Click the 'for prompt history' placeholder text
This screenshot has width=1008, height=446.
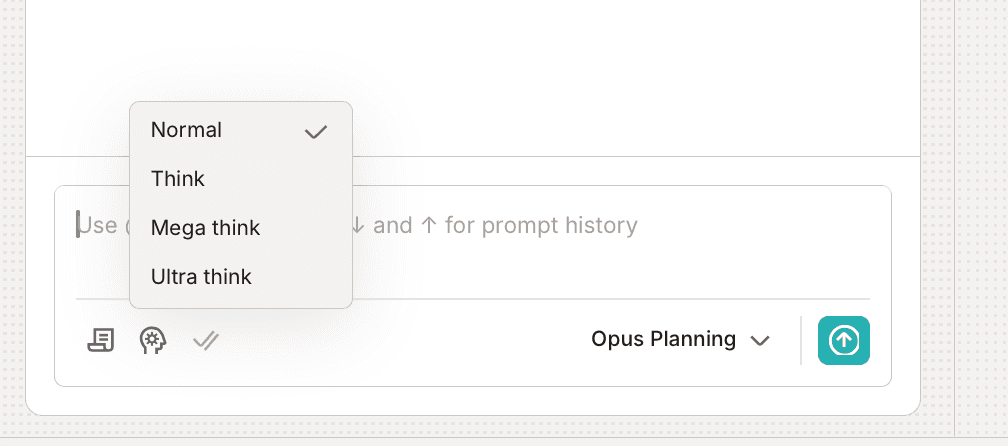pos(540,225)
